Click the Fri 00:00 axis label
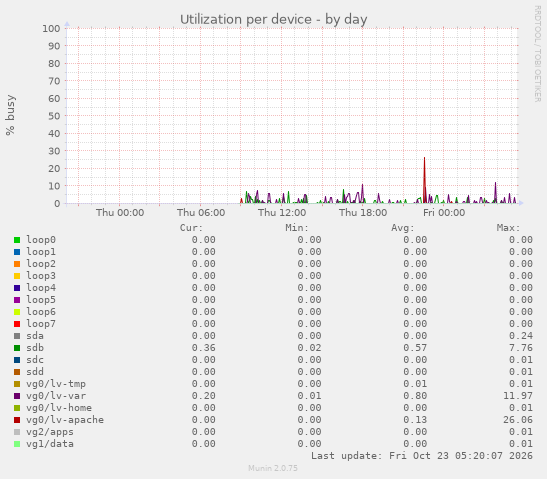This screenshot has height=479, width=547. pyautogui.click(x=444, y=212)
